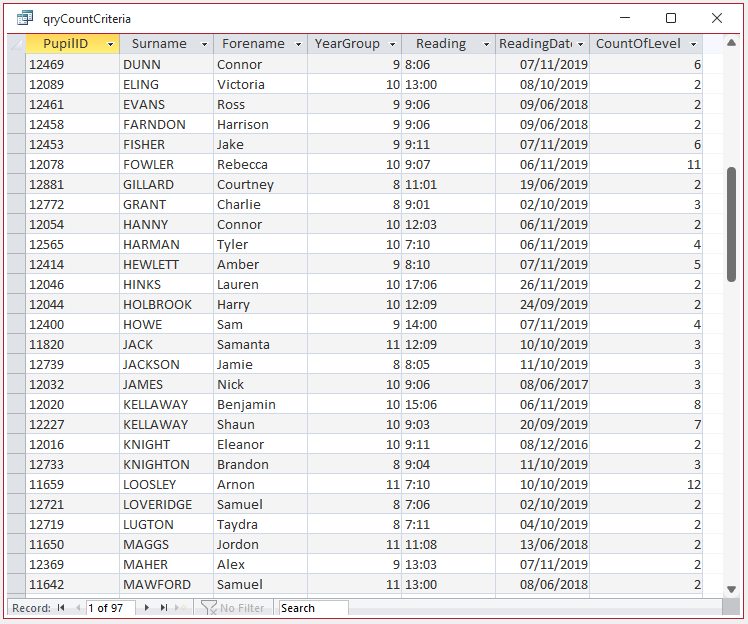This screenshot has height=624, width=748.
Task: Click the surname cell HOLBROOK
Action: point(166,304)
